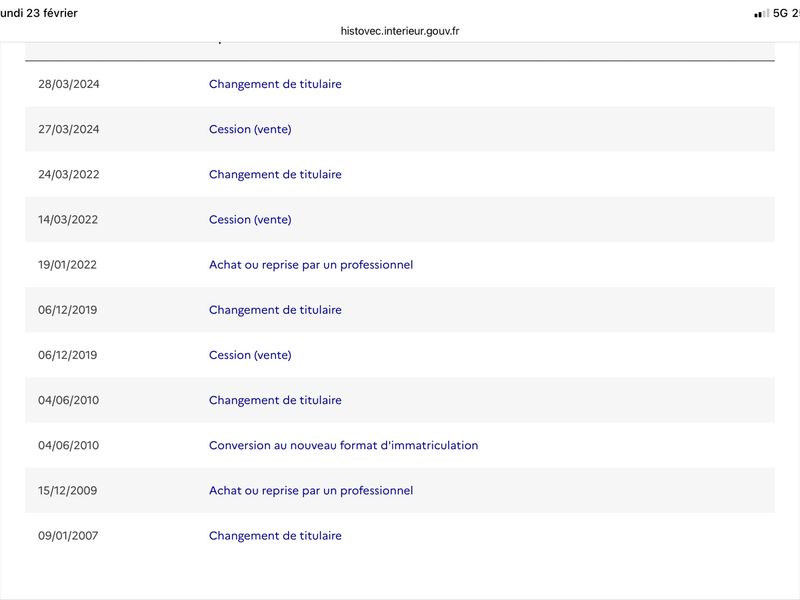This screenshot has height=600, width=800.
Task: Tap the 19/01/2022 date cell
Action: pyautogui.click(x=69, y=265)
